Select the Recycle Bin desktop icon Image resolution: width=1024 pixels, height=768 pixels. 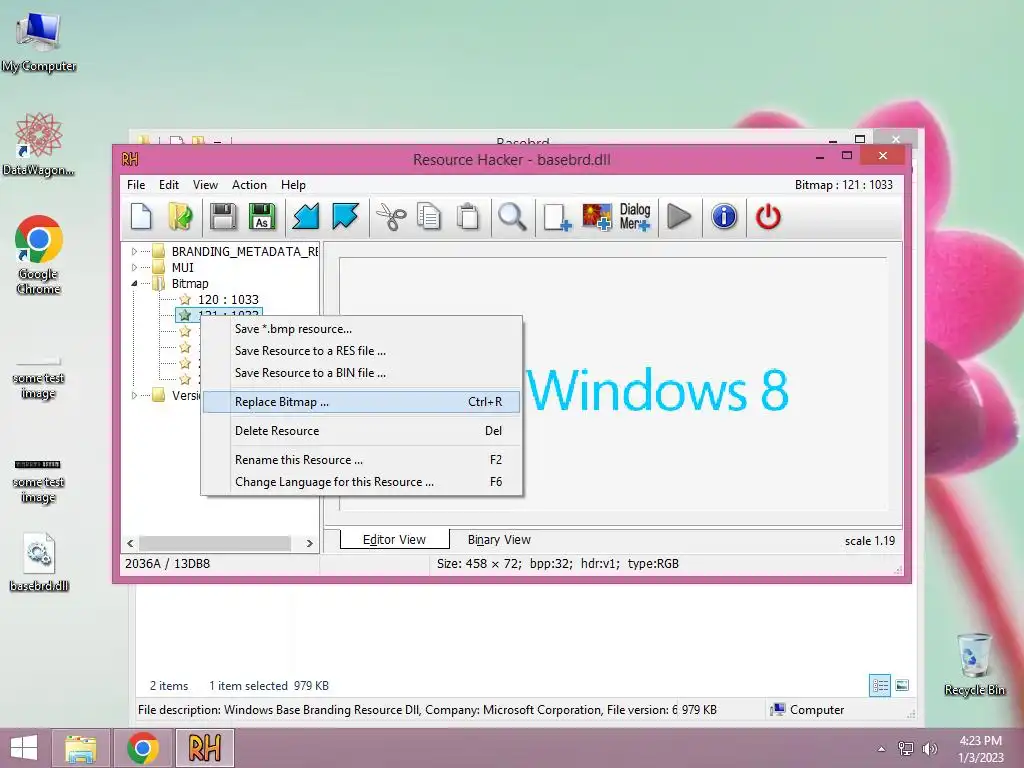click(x=974, y=665)
